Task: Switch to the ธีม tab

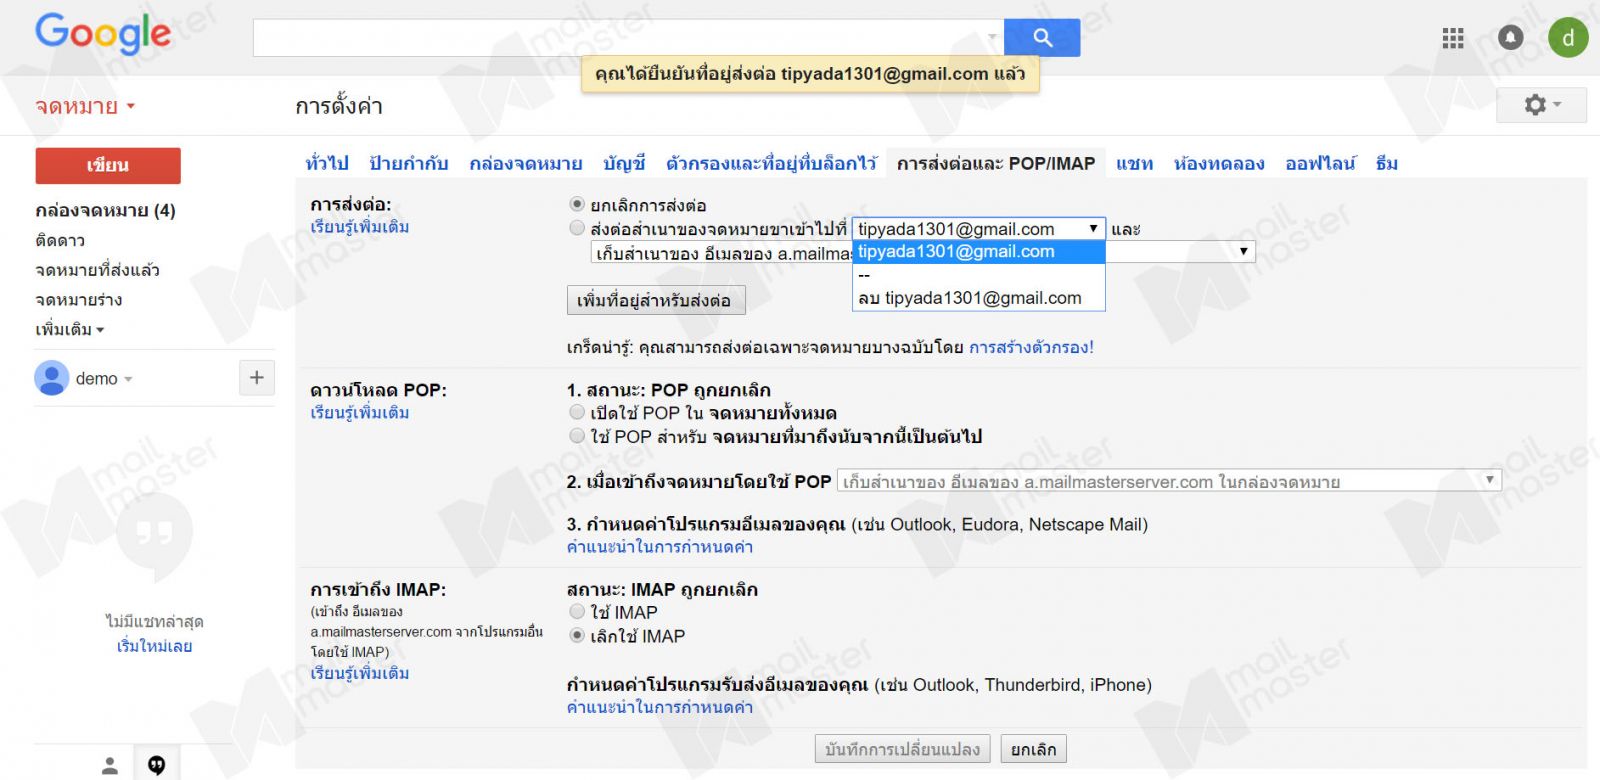Action: (x=1387, y=163)
